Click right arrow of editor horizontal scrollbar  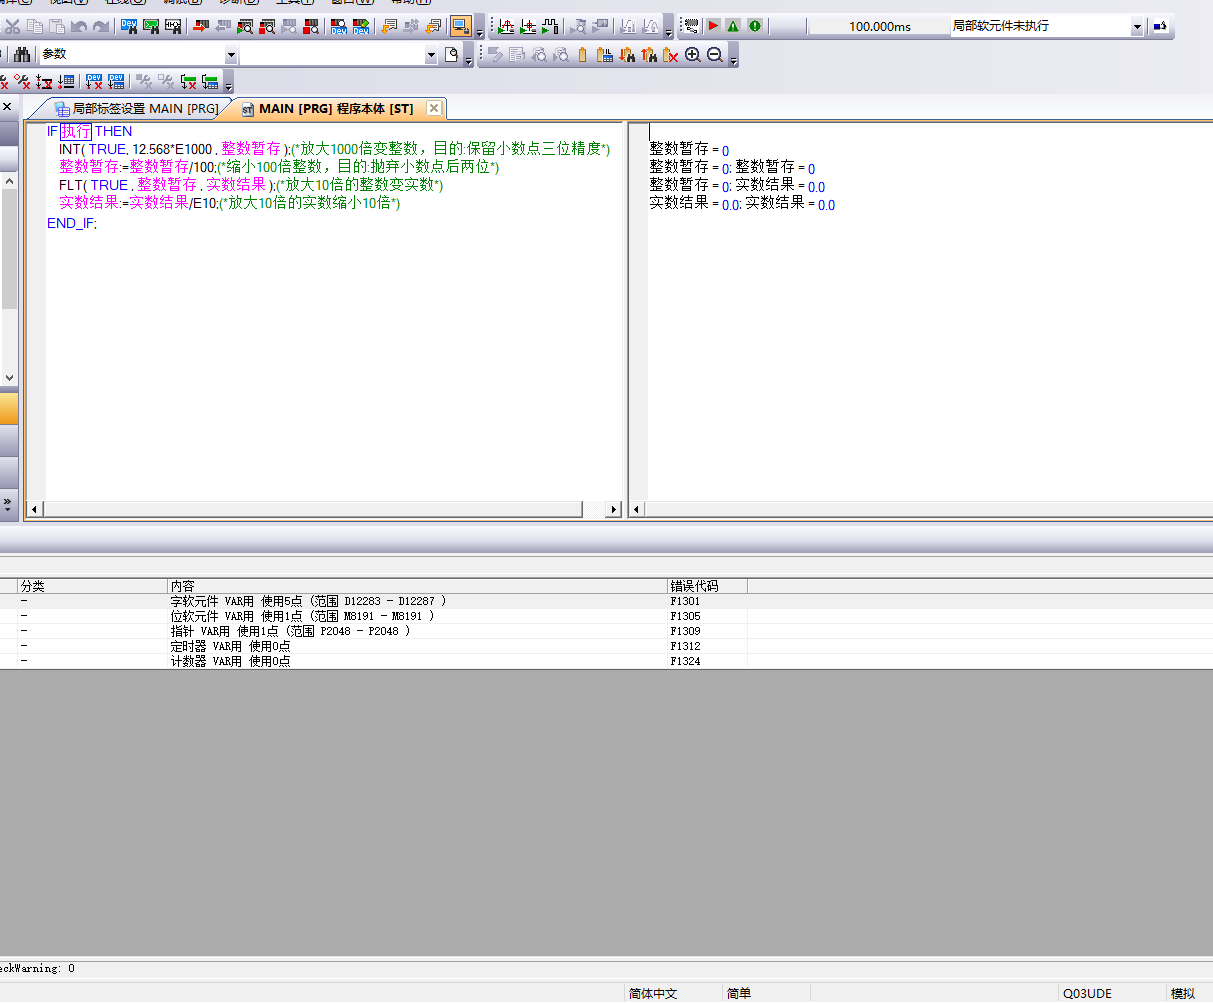(614, 510)
